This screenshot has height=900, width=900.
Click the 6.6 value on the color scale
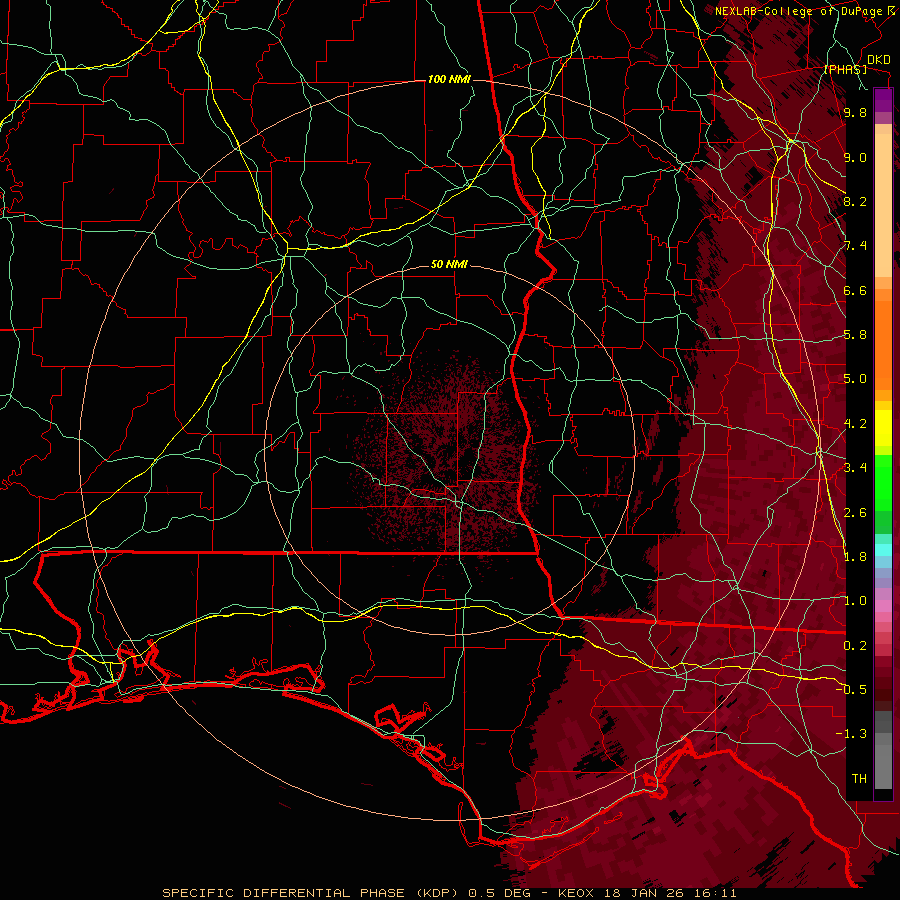tap(855, 290)
